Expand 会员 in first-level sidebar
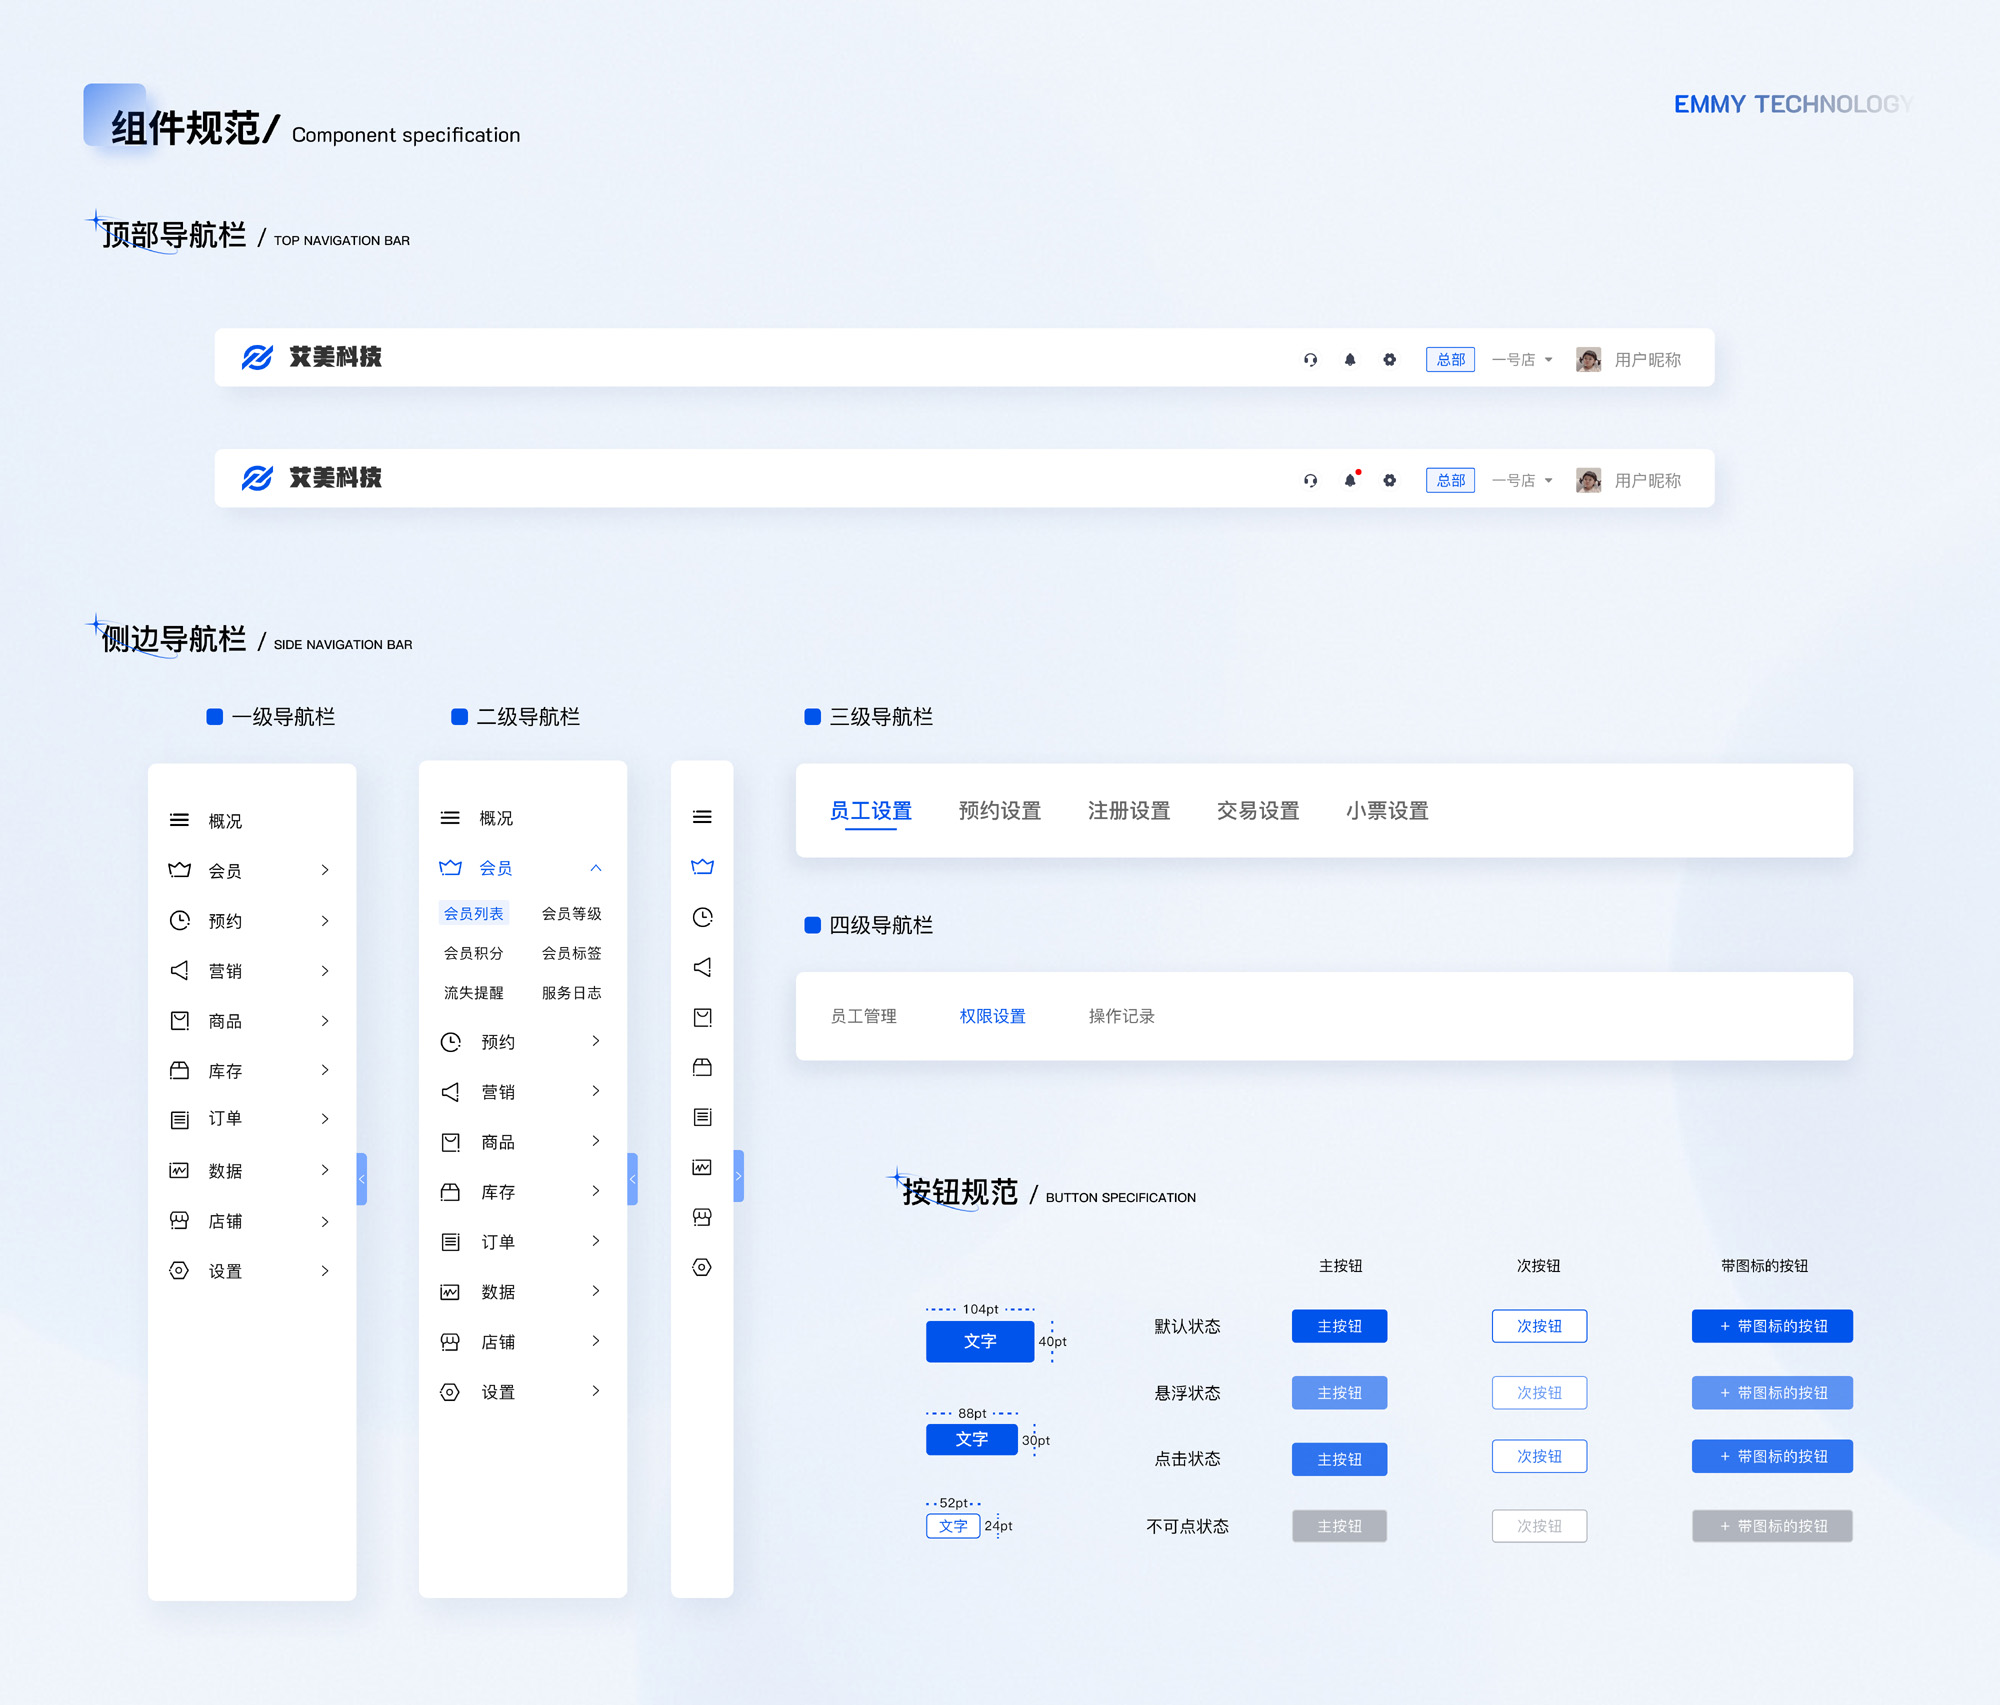Screen dimensions: 2000x1705 (x=325, y=870)
